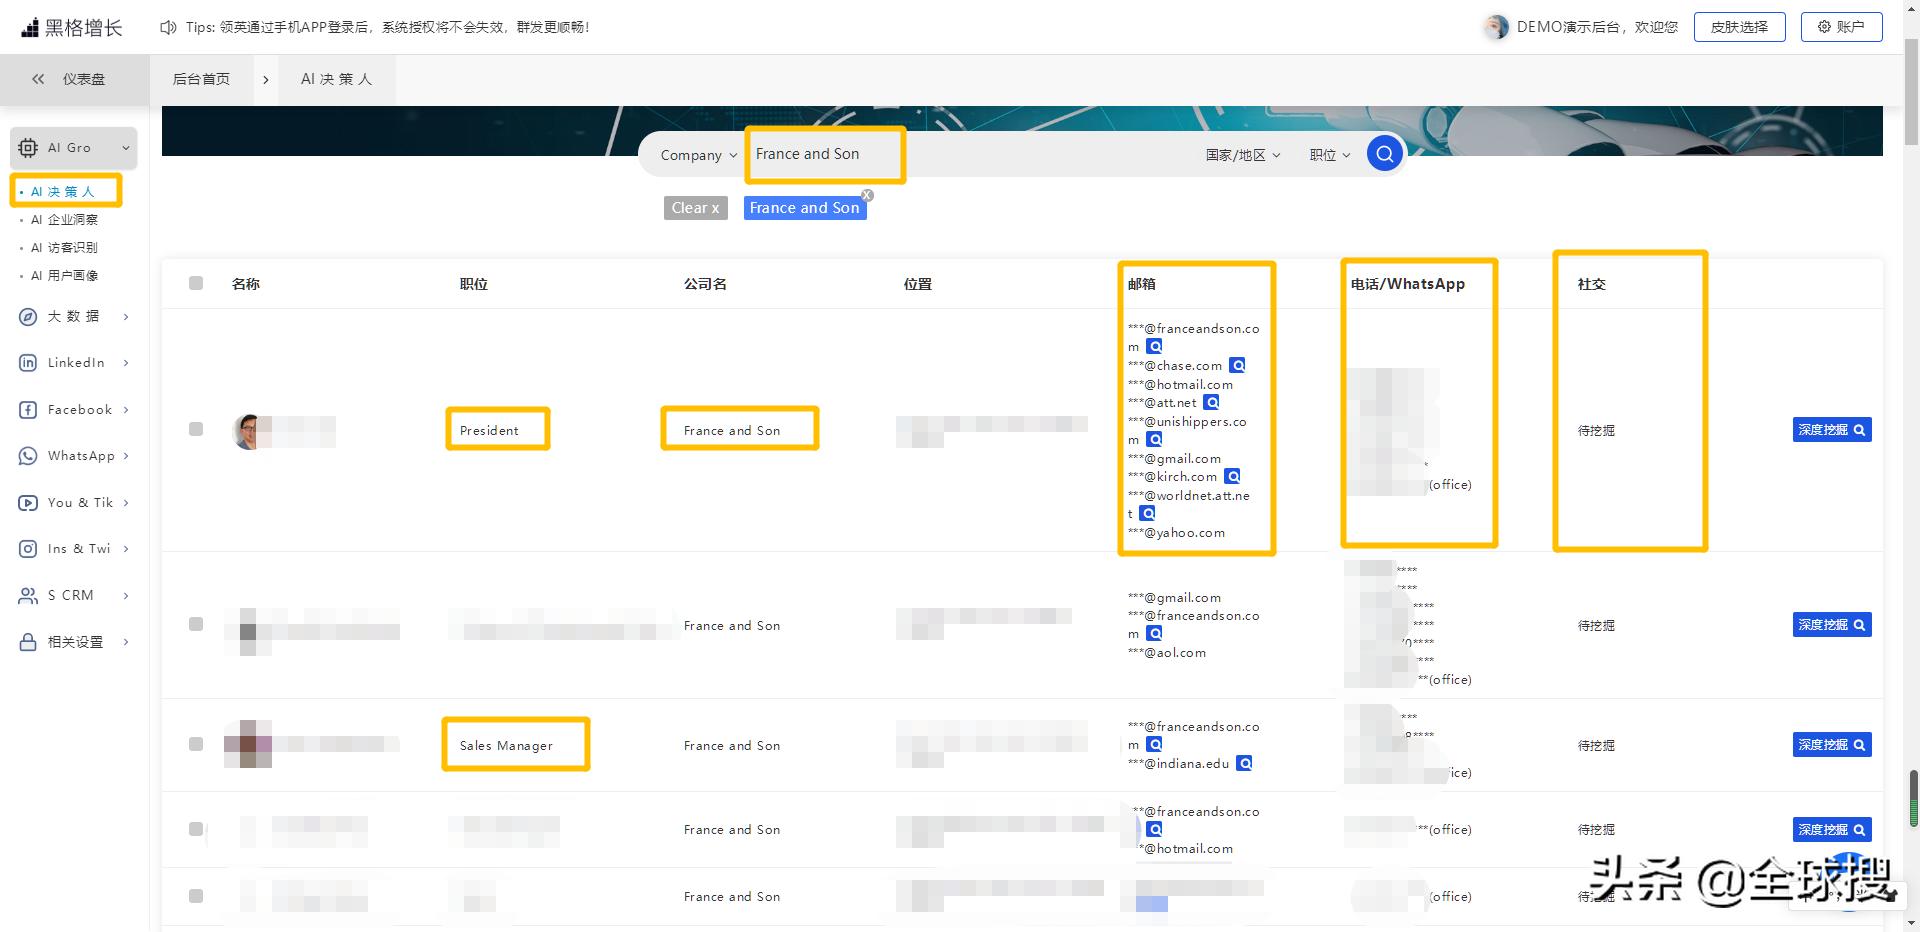The width and height of the screenshot is (1920, 932).
Task: Select the LinkedIn module in sidebar
Action: point(77,362)
